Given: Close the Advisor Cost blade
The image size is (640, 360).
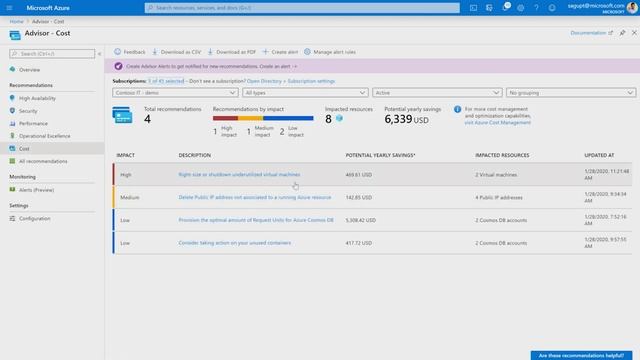Looking at the screenshot, I should pyautogui.click(x=634, y=33).
